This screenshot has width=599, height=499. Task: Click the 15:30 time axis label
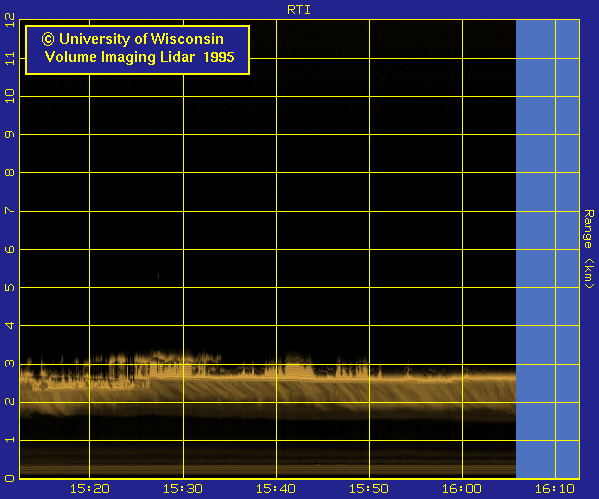pos(183,489)
